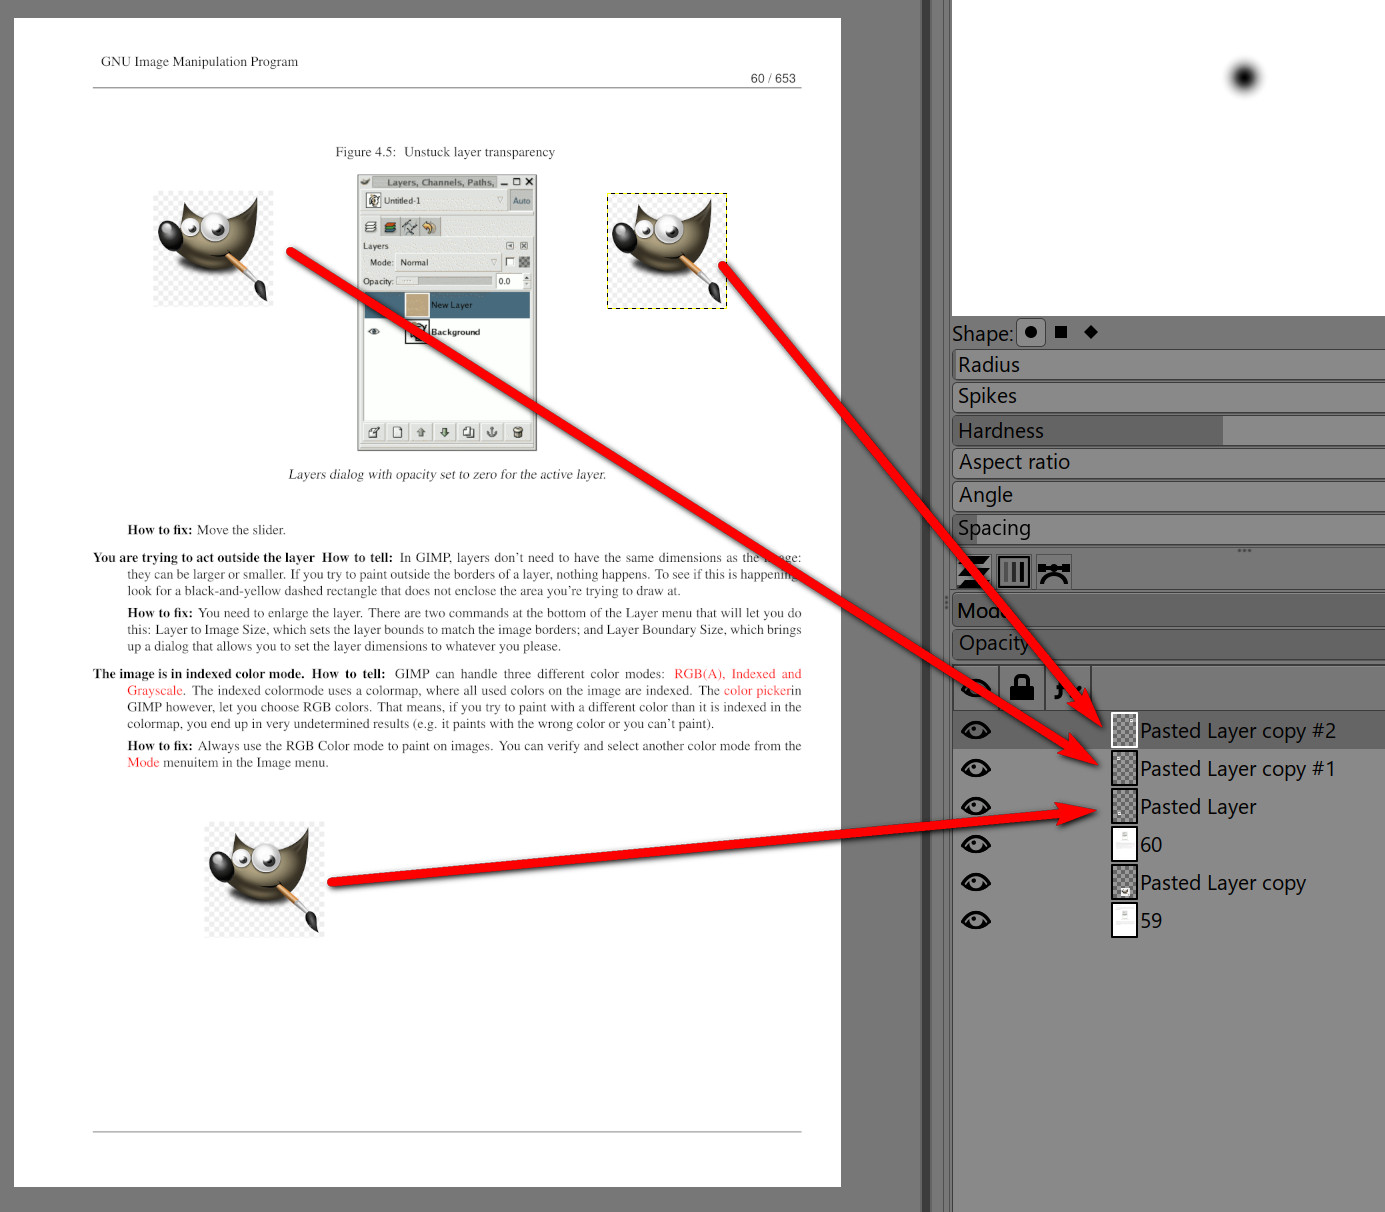Adjust the brush Hardness slider
The image size is (1385, 1212).
1168,431
